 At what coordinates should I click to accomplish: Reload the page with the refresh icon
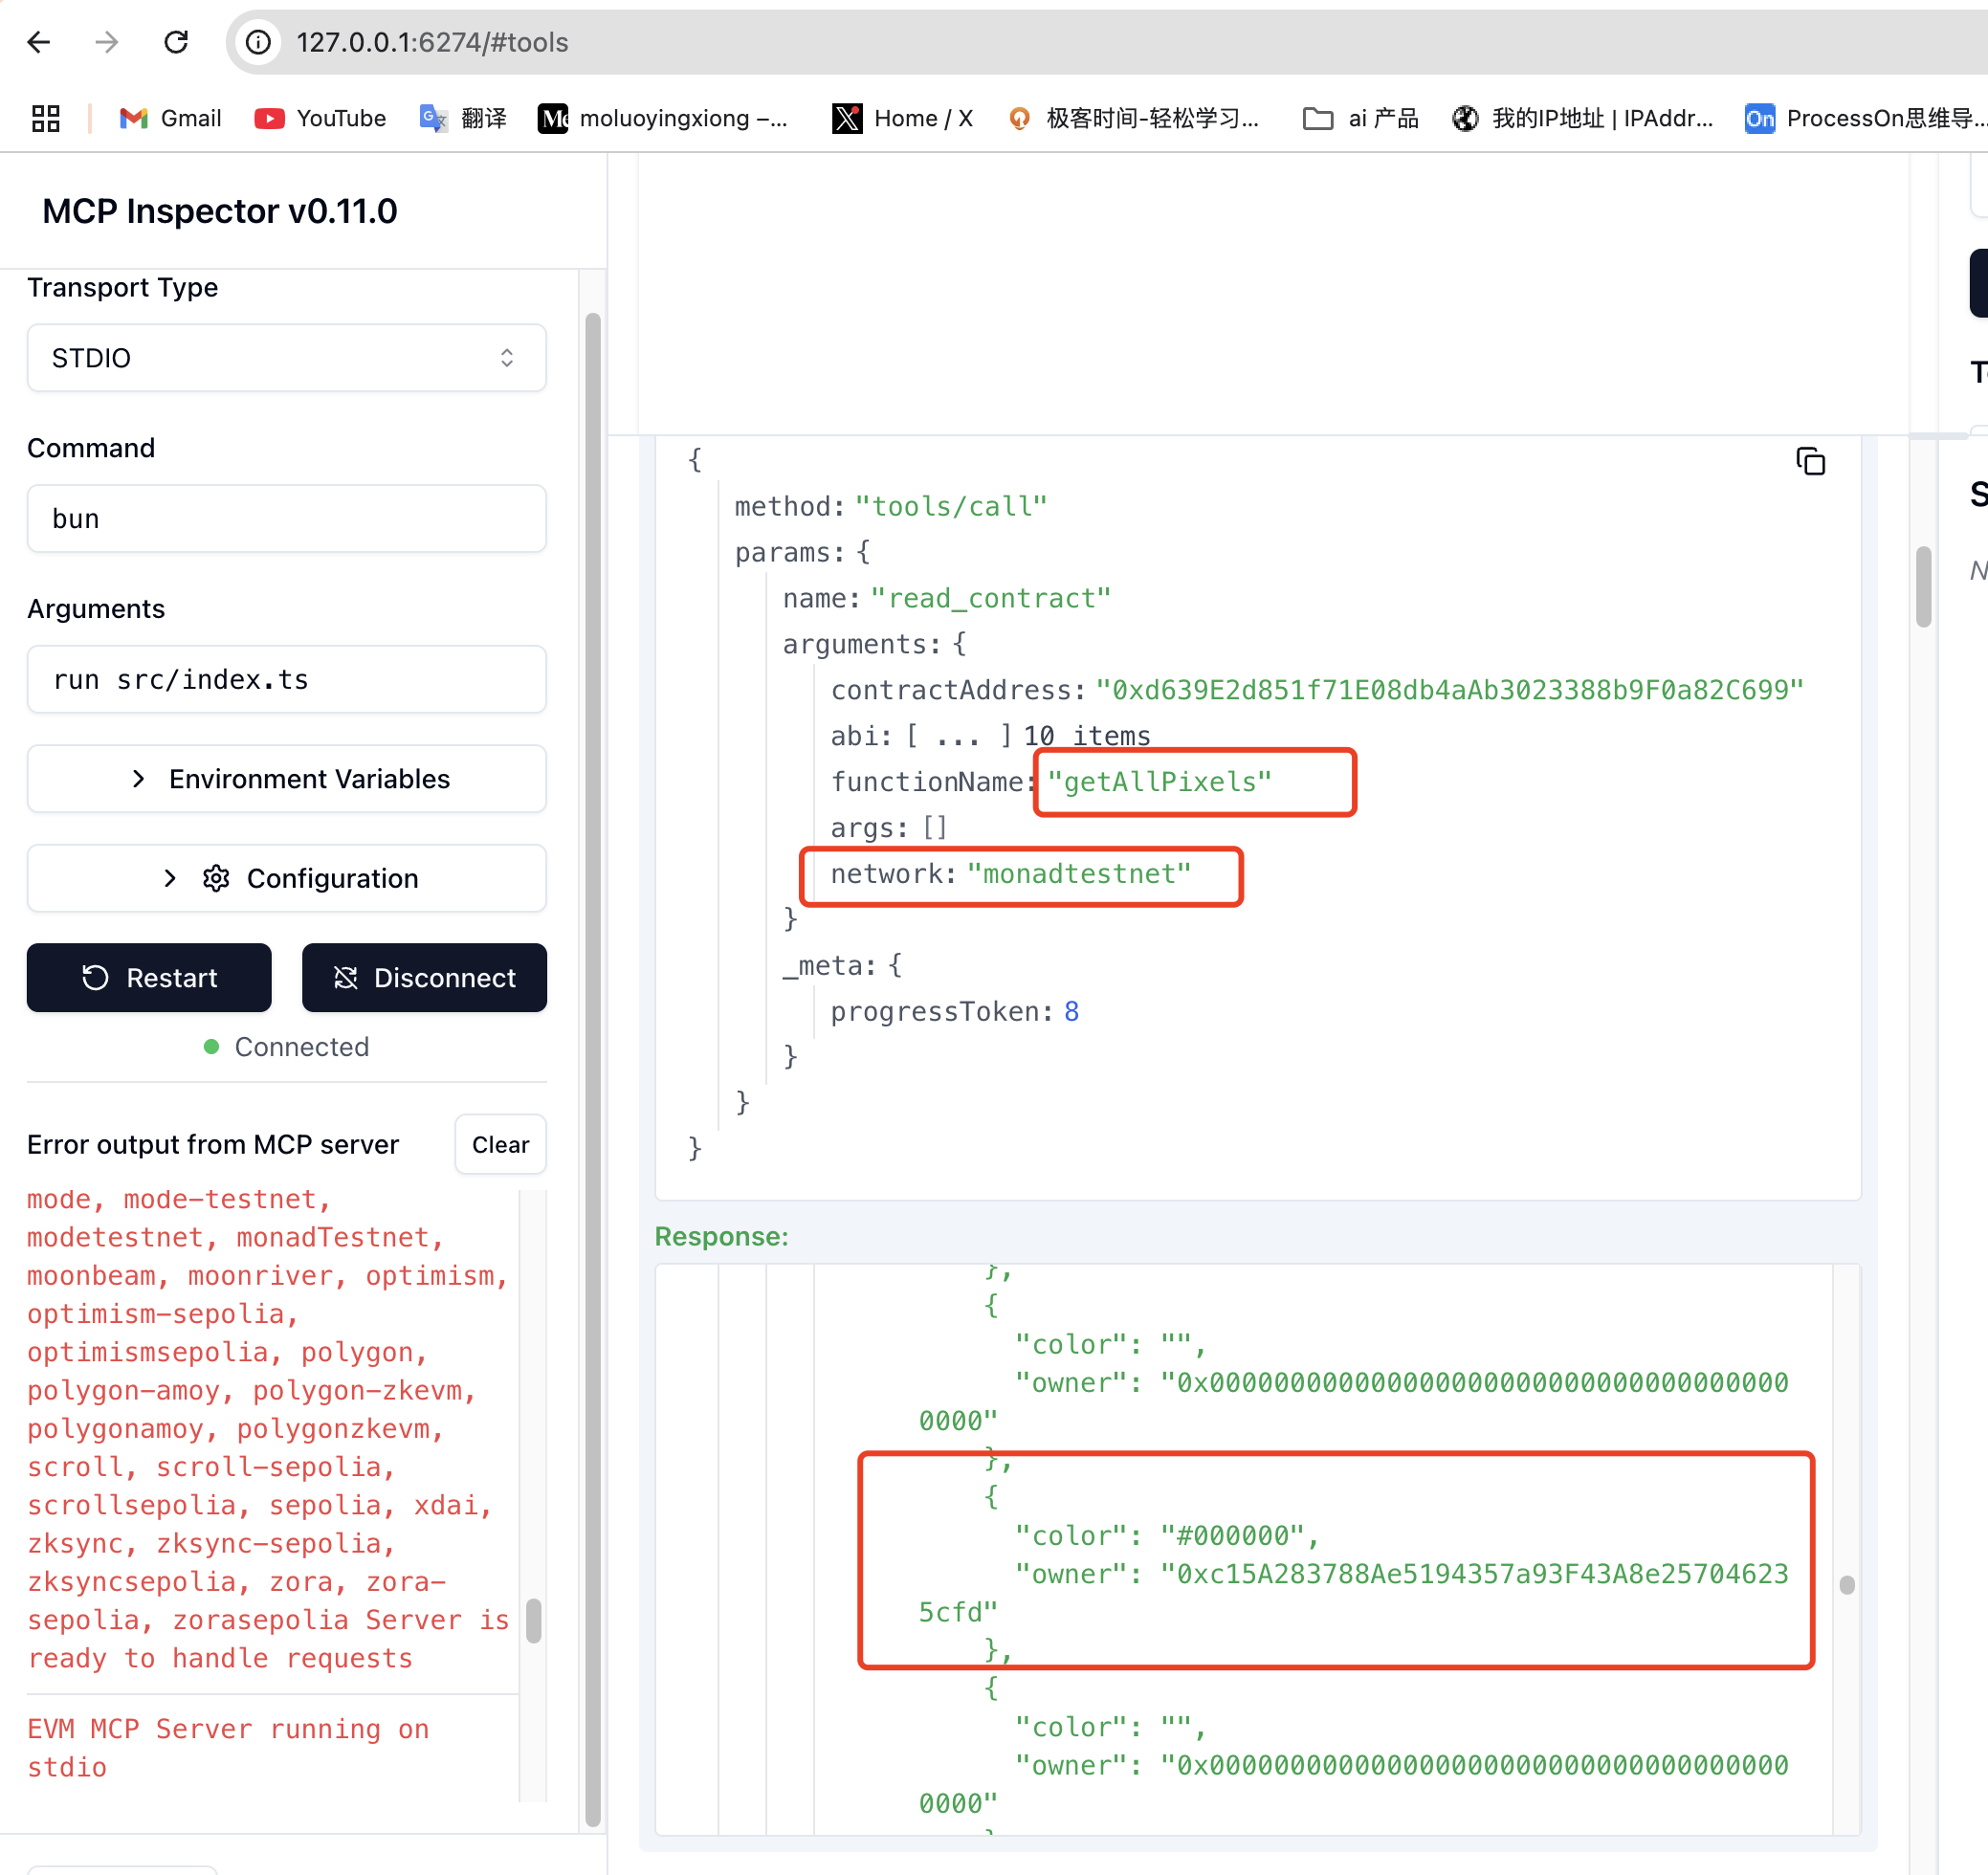(176, 42)
